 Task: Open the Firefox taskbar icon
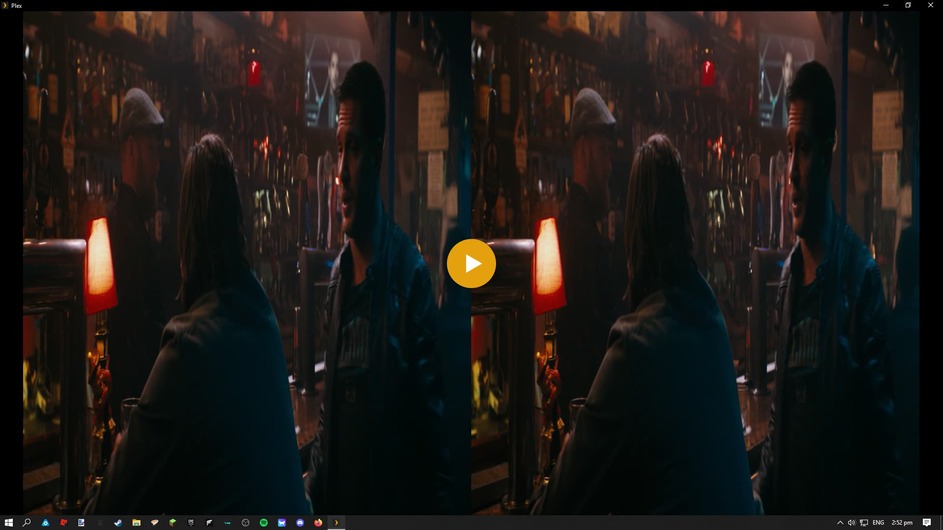pyautogui.click(x=318, y=523)
